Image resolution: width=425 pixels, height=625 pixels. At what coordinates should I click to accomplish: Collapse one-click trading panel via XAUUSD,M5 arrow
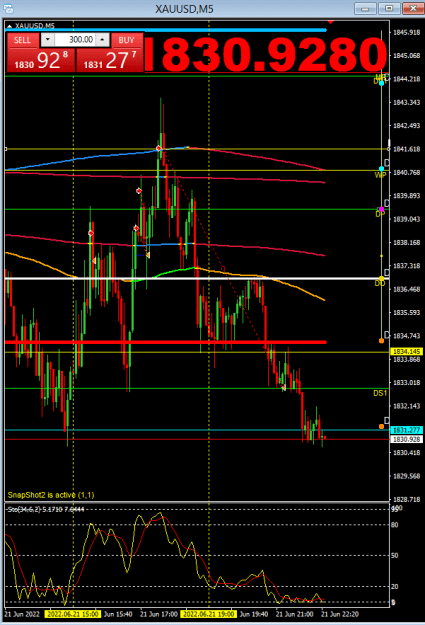coord(10,26)
